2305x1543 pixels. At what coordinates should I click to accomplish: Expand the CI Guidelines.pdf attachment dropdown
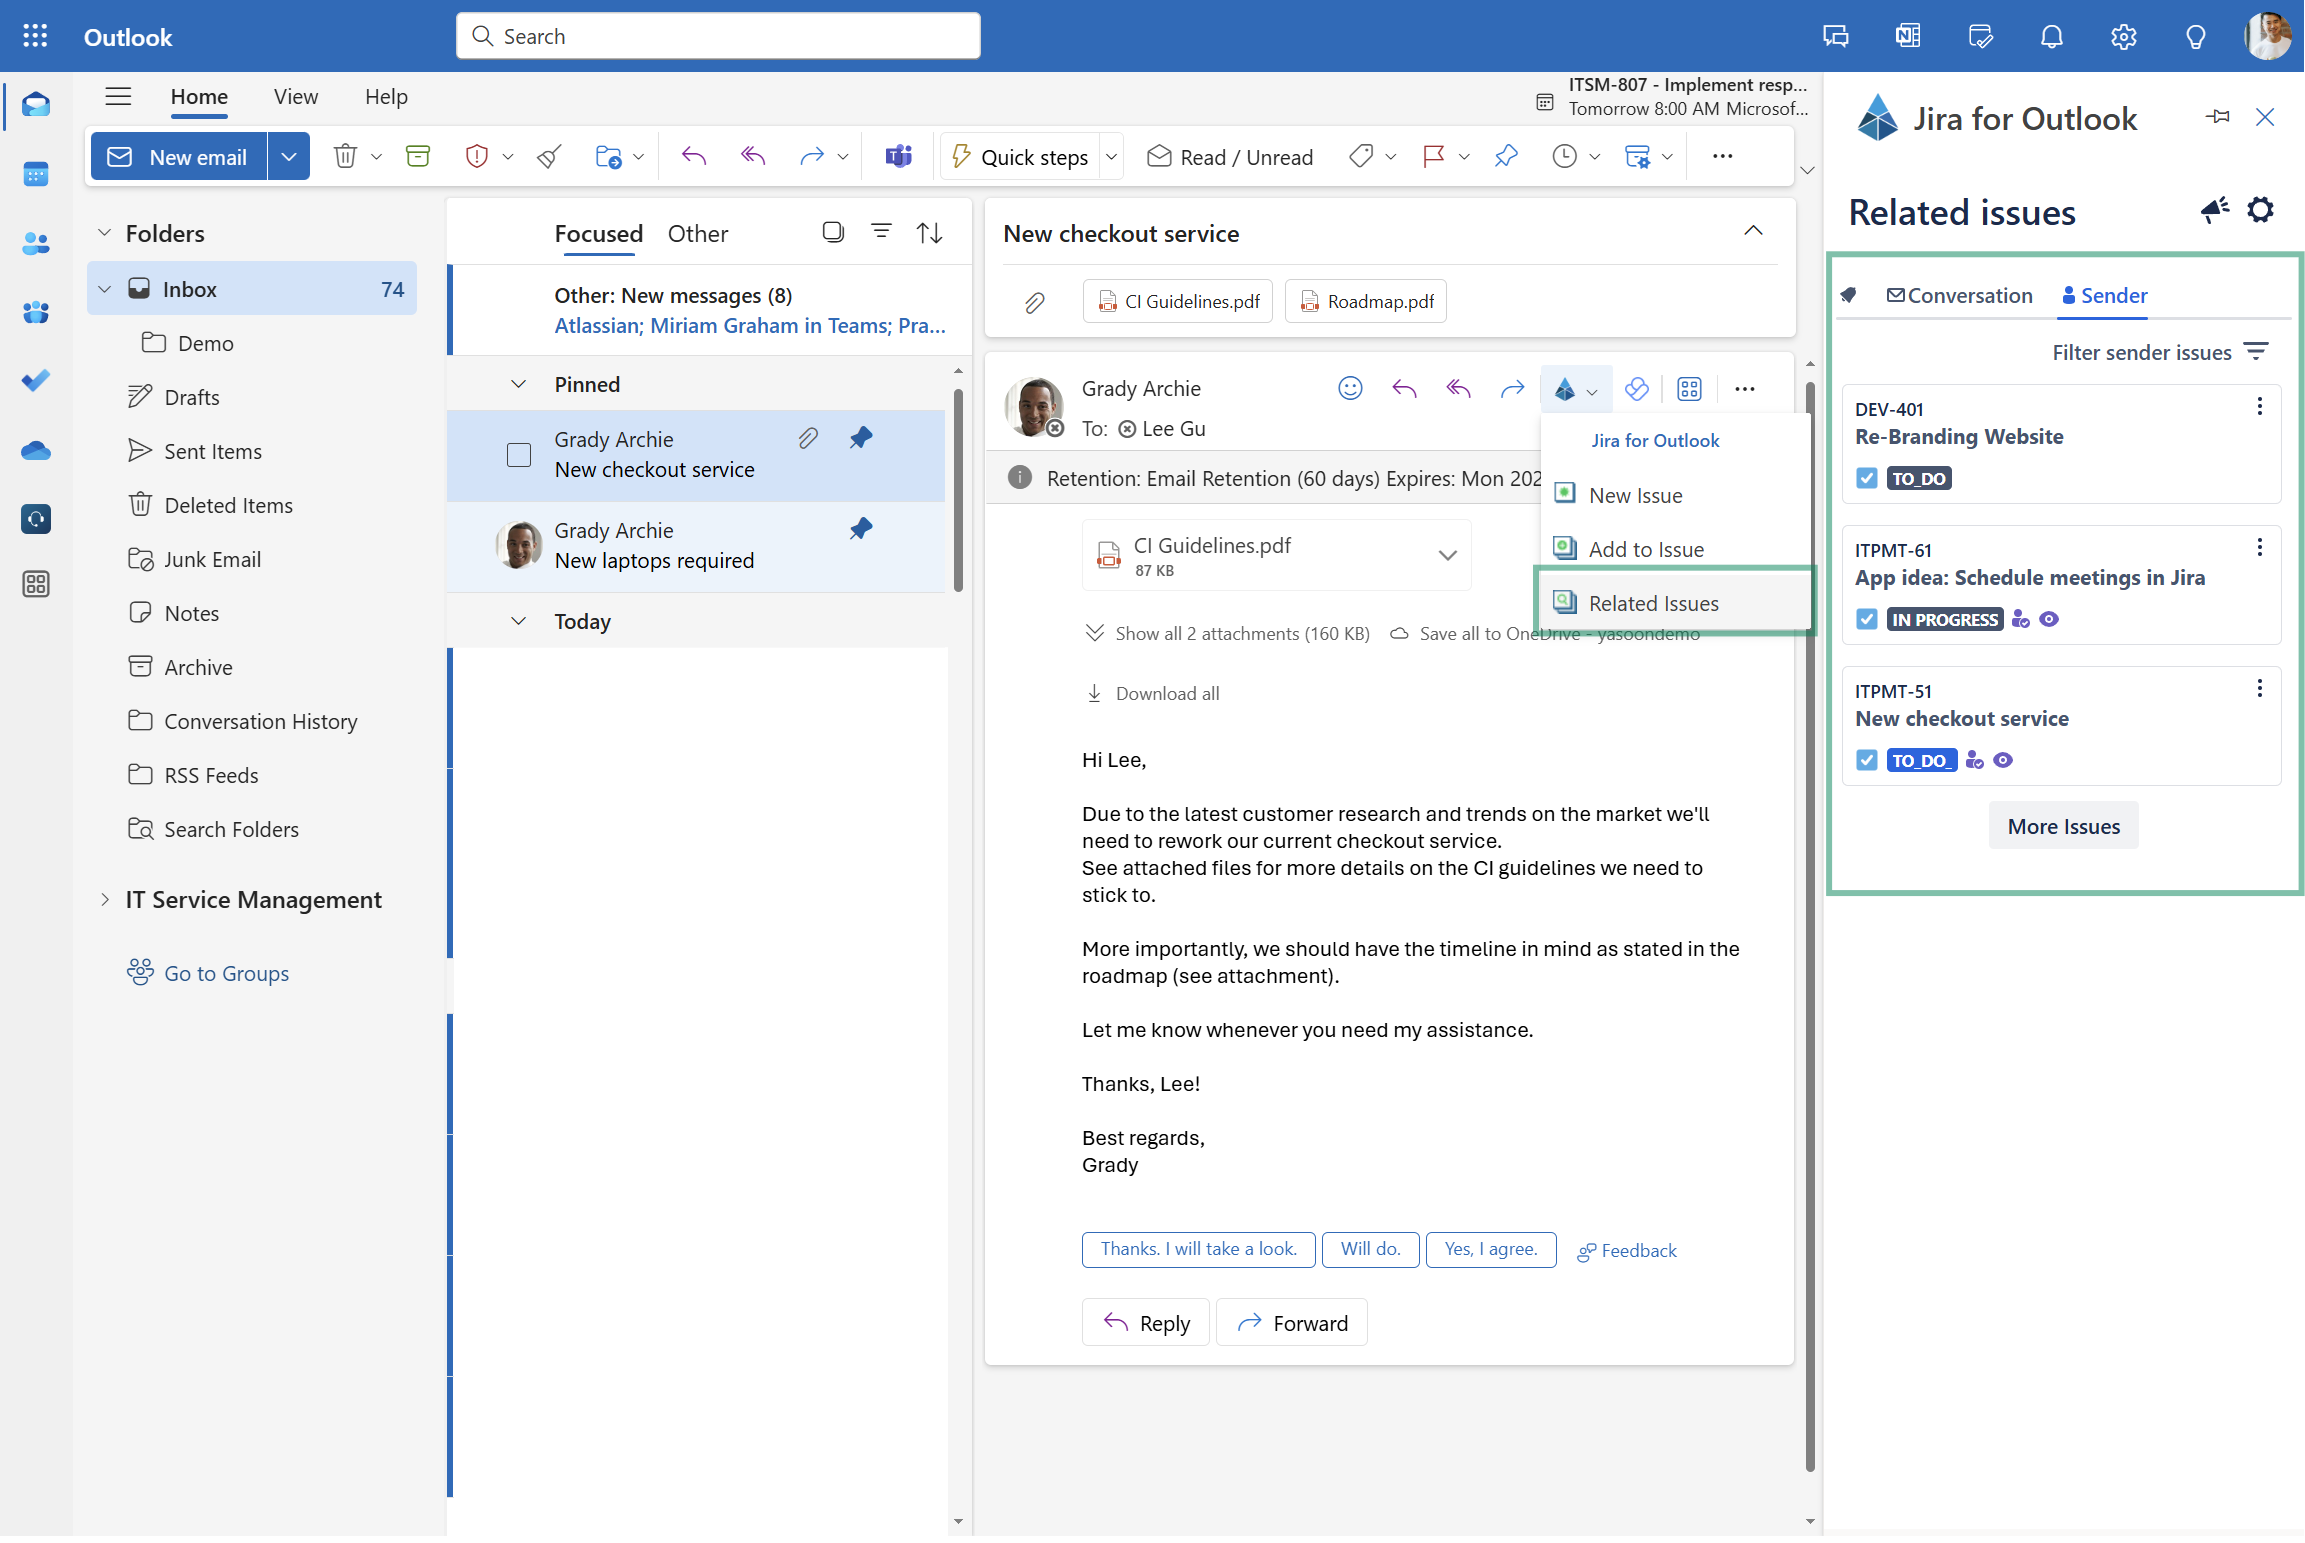(x=1447, y=556)
